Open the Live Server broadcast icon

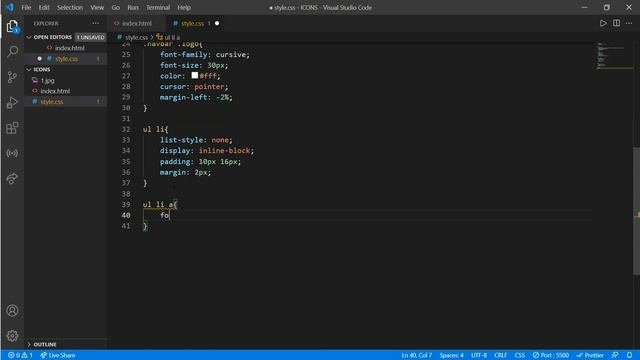pyautogui.click(x=12, y=153)
